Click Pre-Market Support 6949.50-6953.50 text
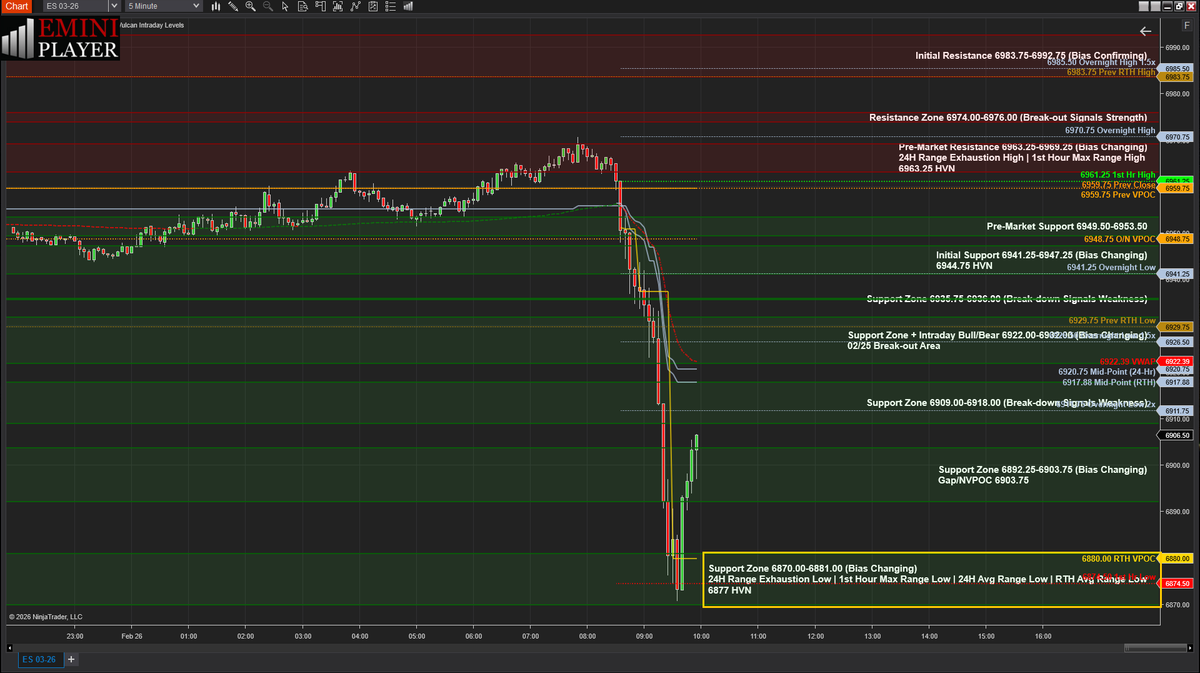 pos(1067,227)
